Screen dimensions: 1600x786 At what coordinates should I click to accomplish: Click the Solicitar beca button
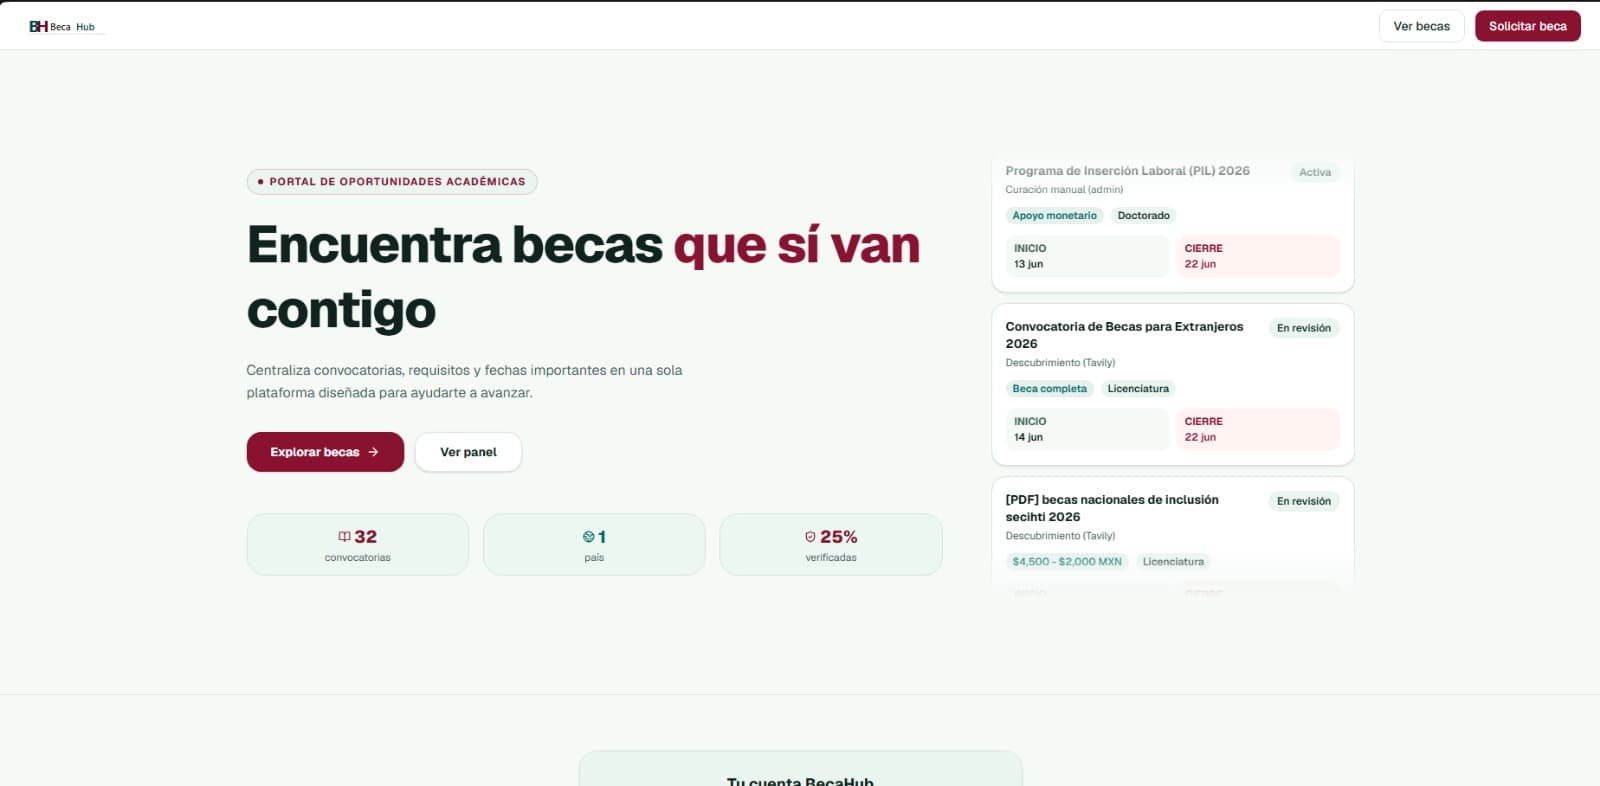coord(1527,26)
